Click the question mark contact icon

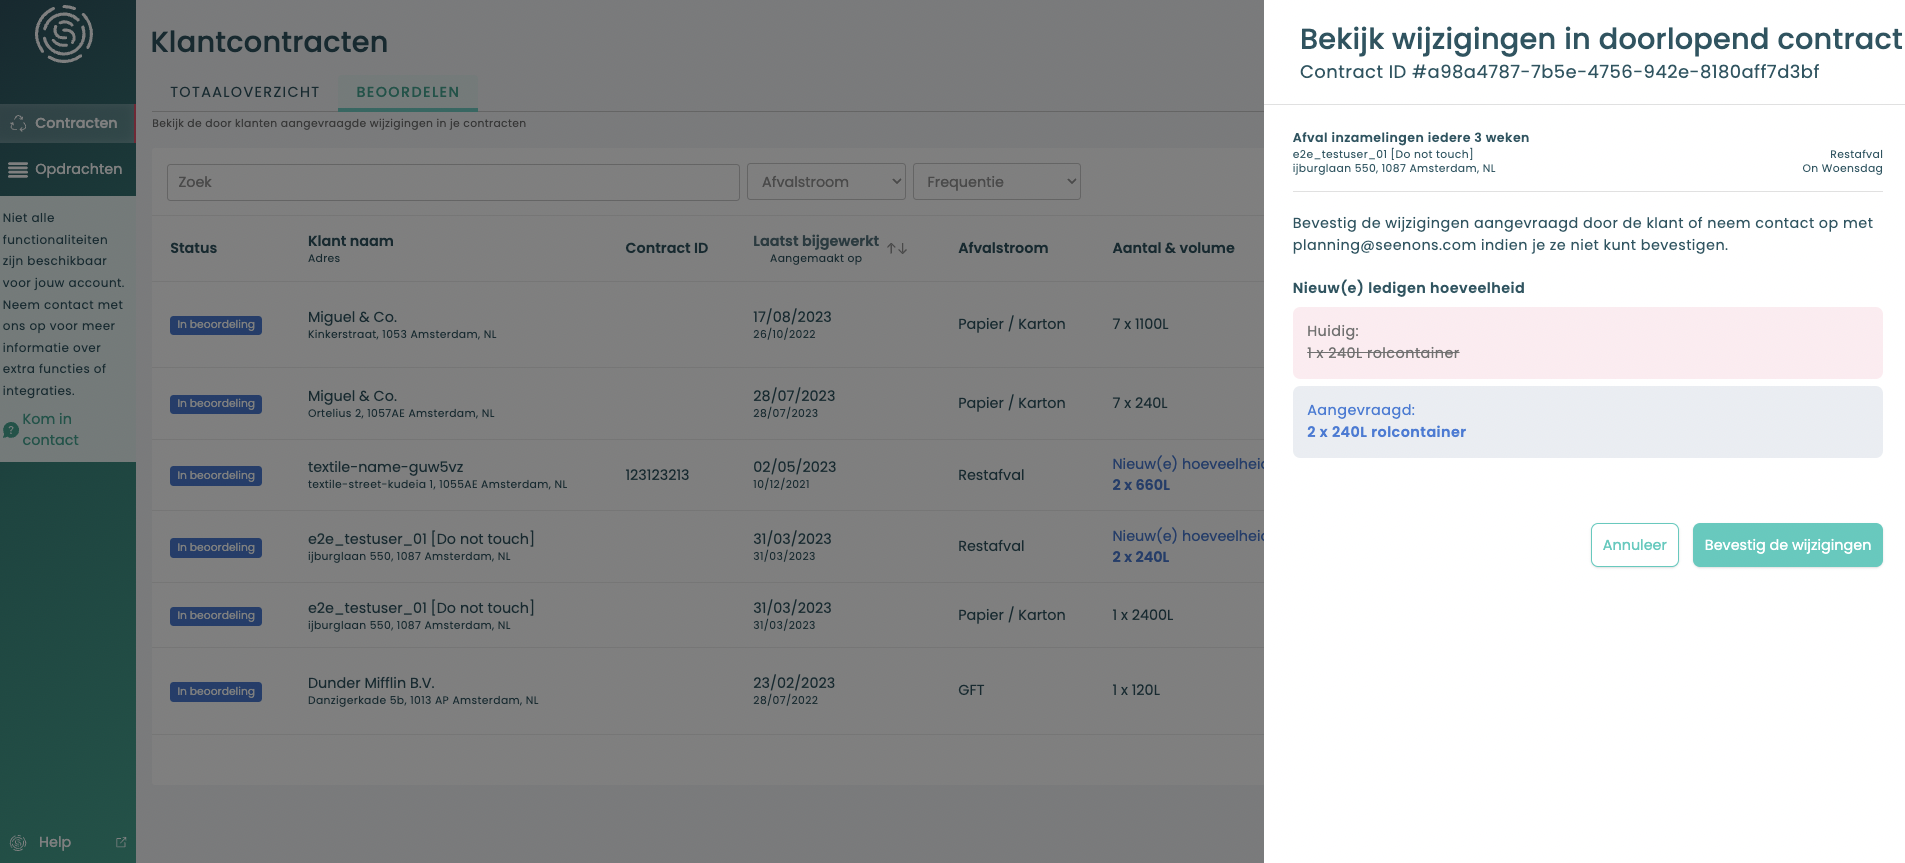point(11,430)
